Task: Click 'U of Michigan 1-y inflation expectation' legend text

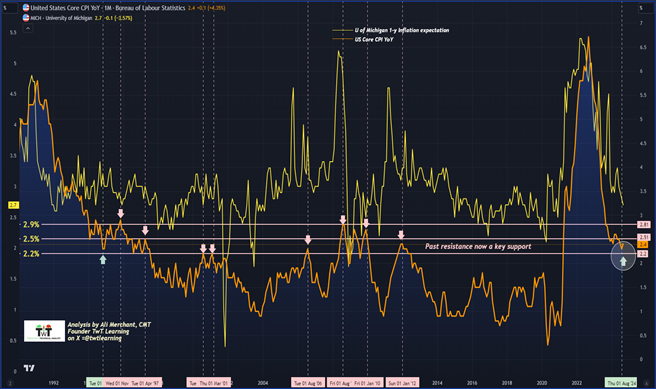Action: coord(402,30)
